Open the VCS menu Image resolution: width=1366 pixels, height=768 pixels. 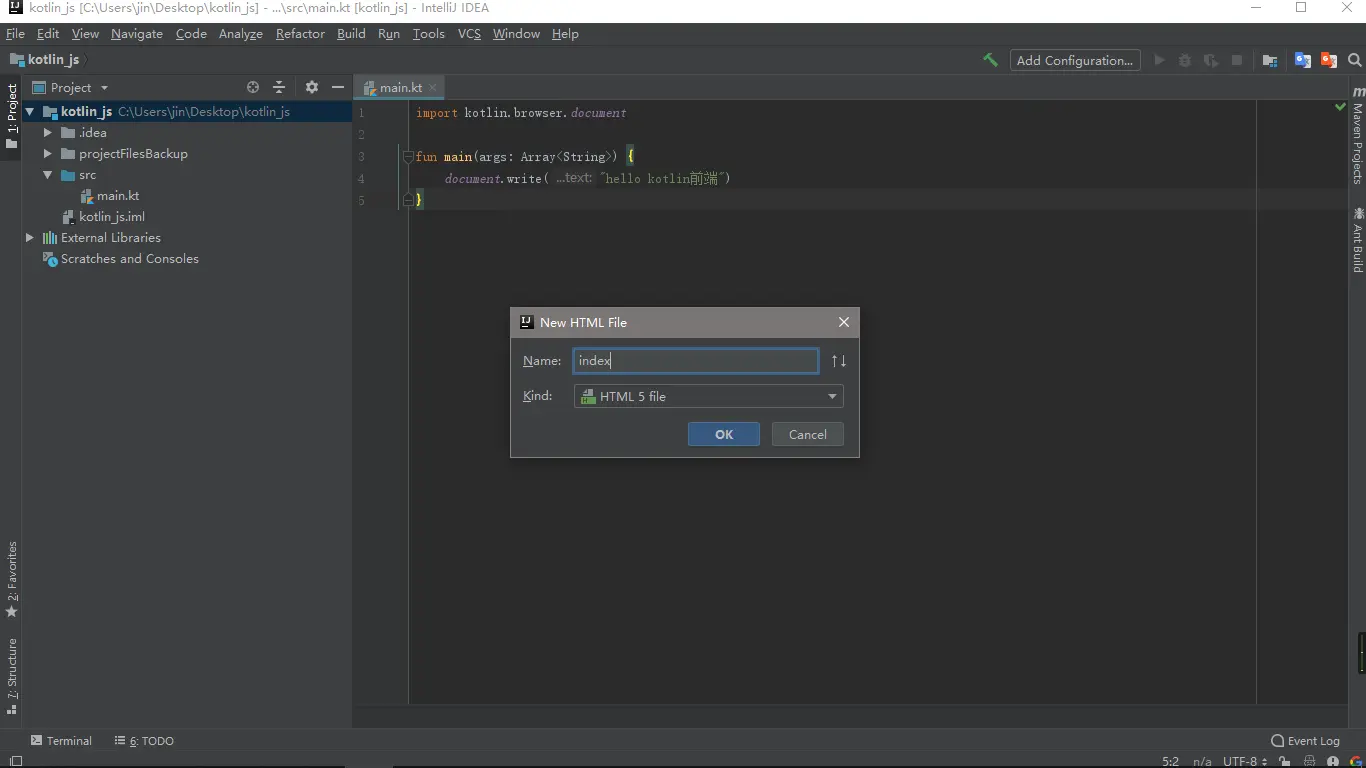[469, 33]
